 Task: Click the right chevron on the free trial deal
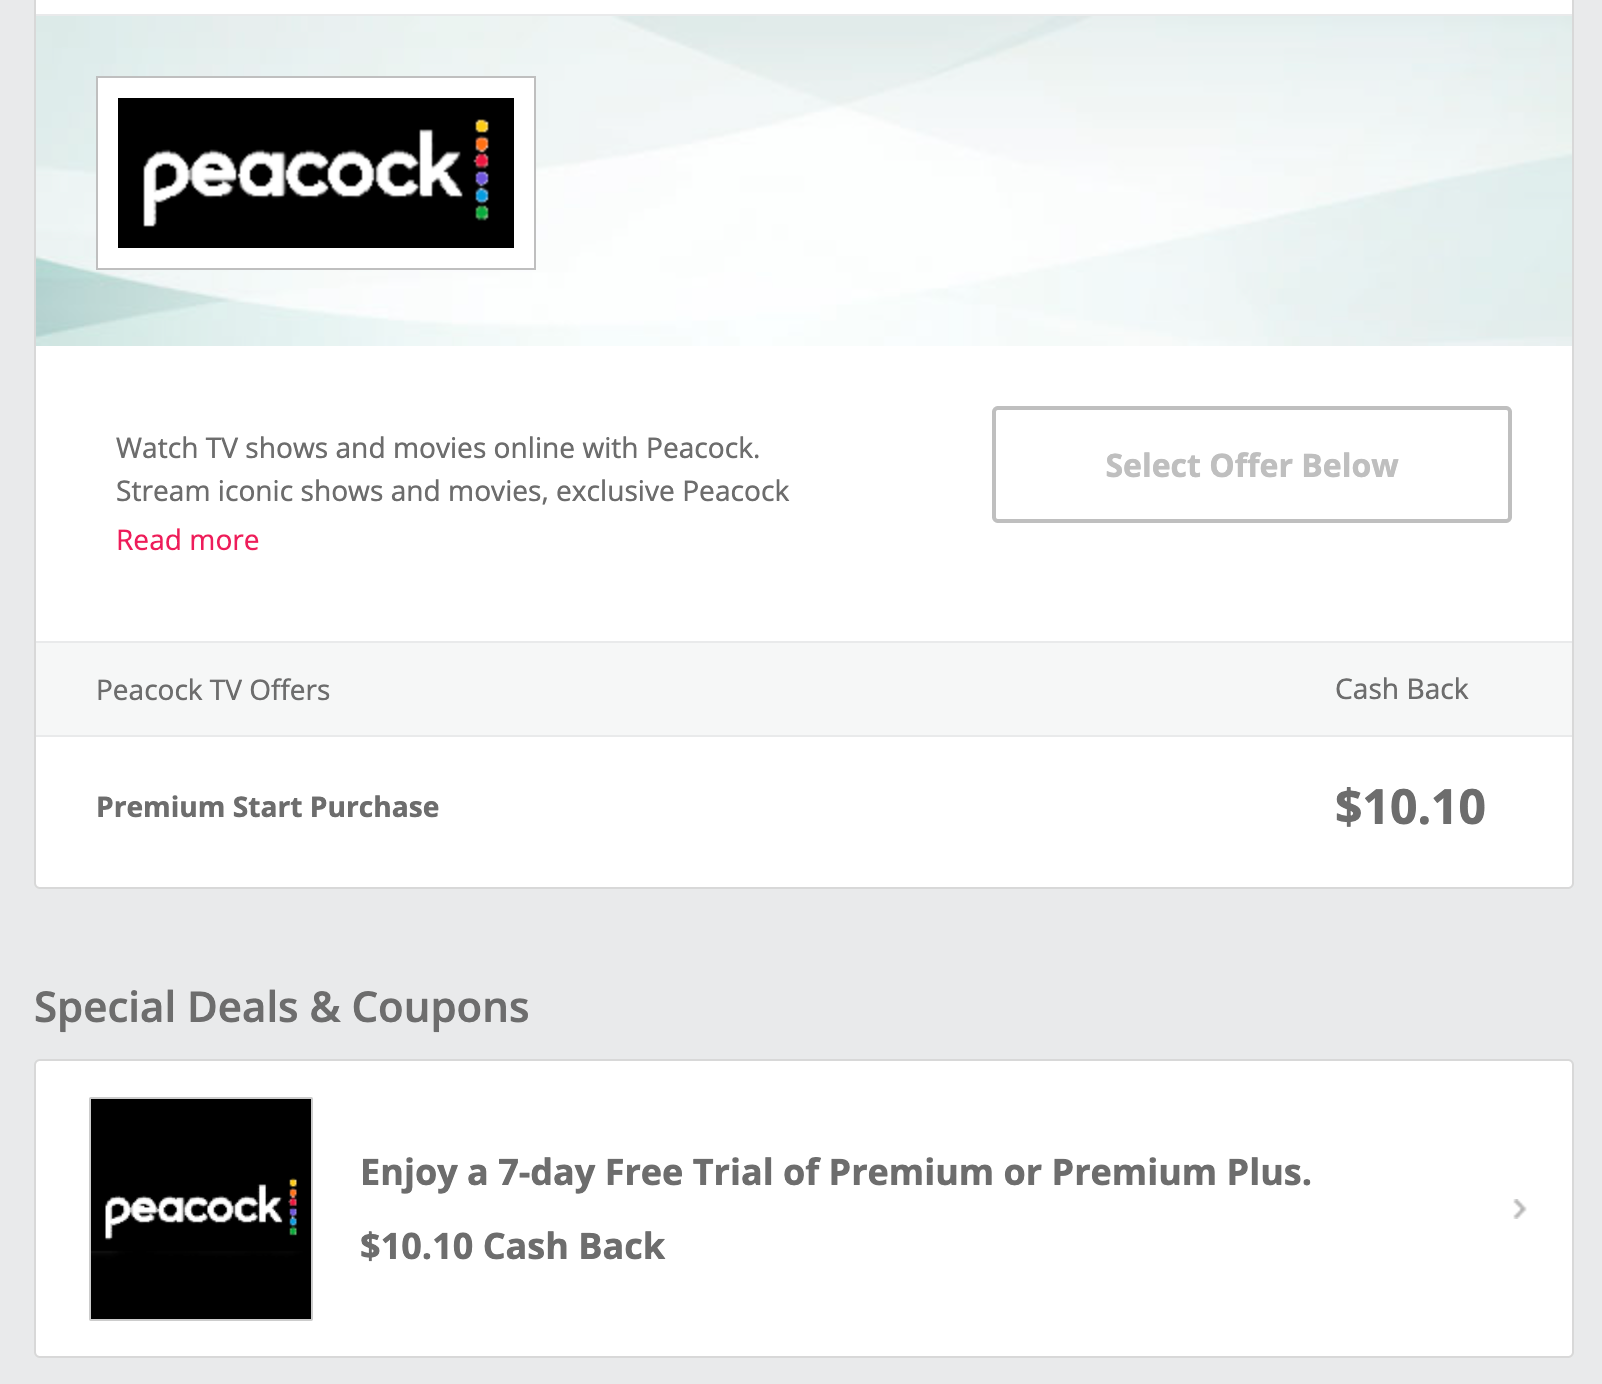click(x=1518, y=1209)
